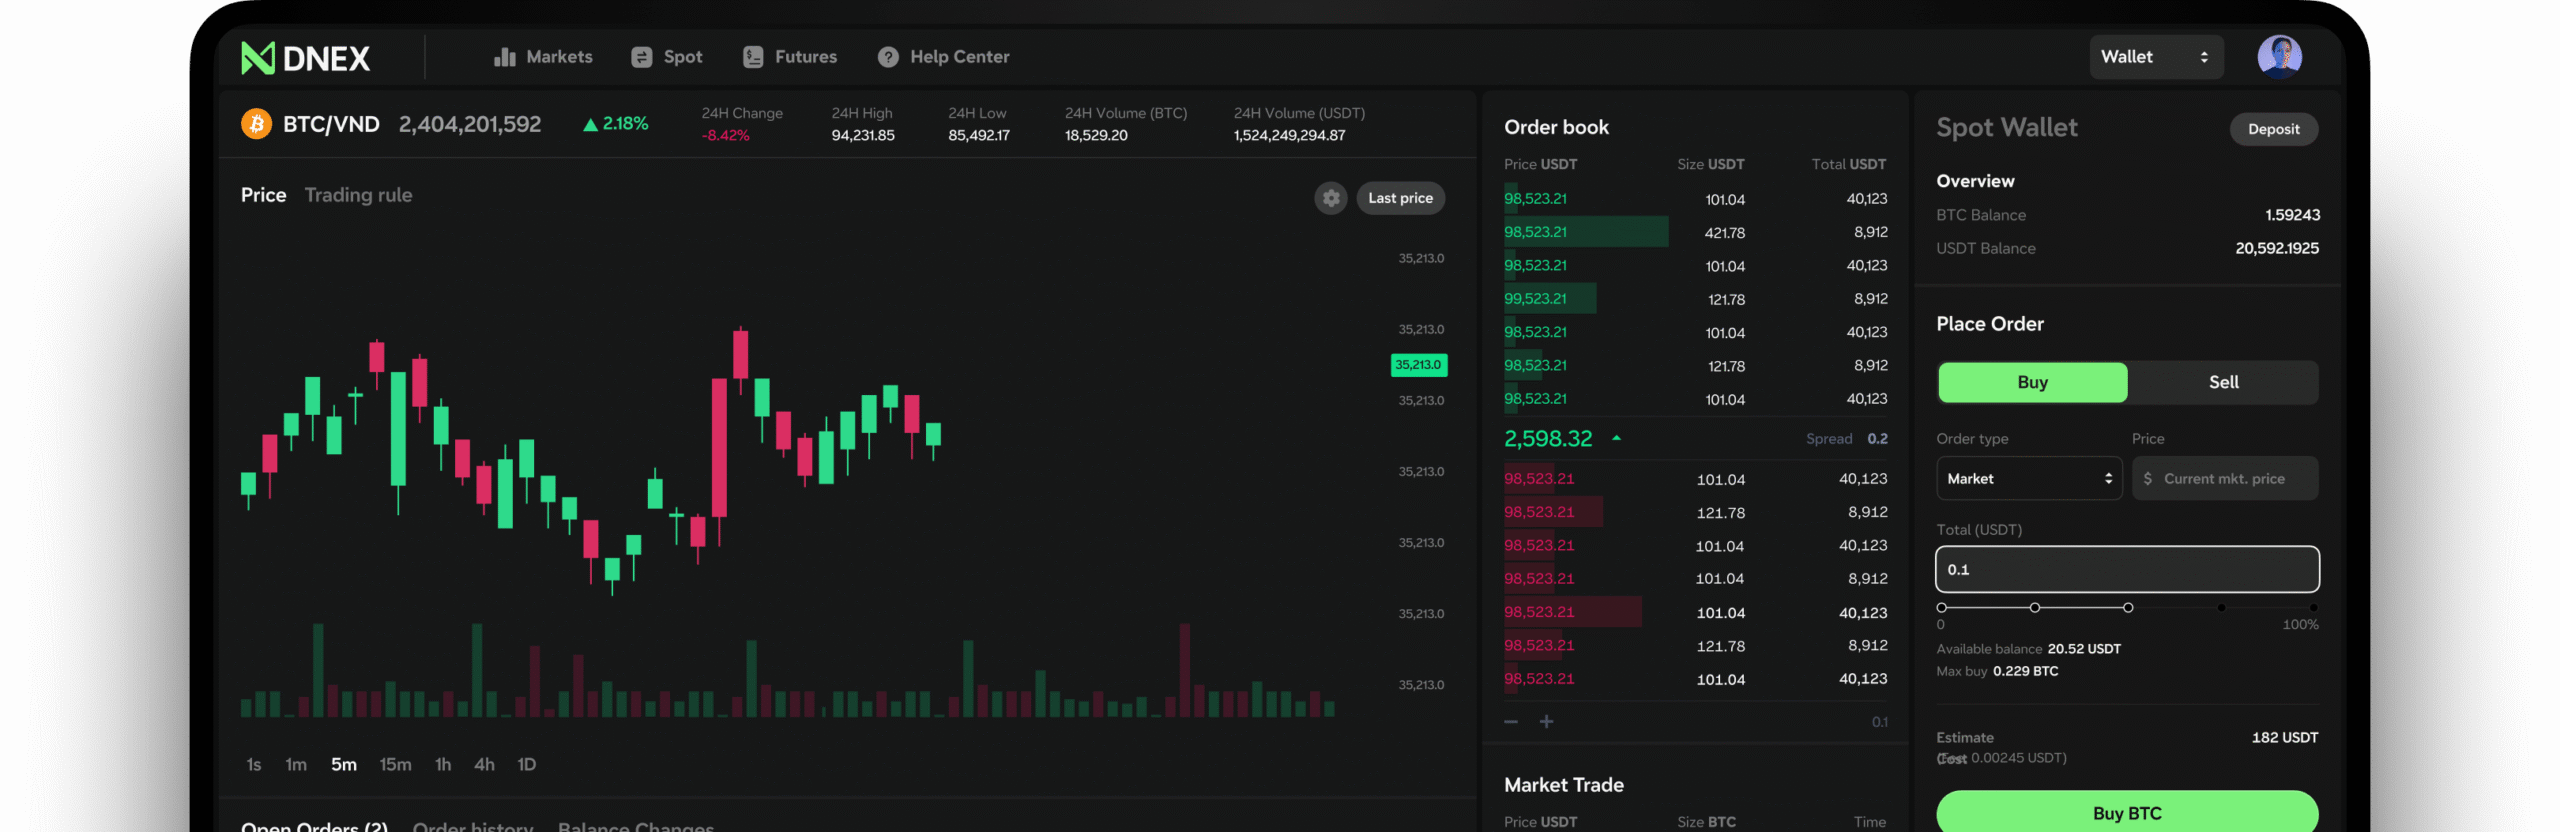Click the Last price button
The image size is (2560, 832).
[x=1400, y=198]
